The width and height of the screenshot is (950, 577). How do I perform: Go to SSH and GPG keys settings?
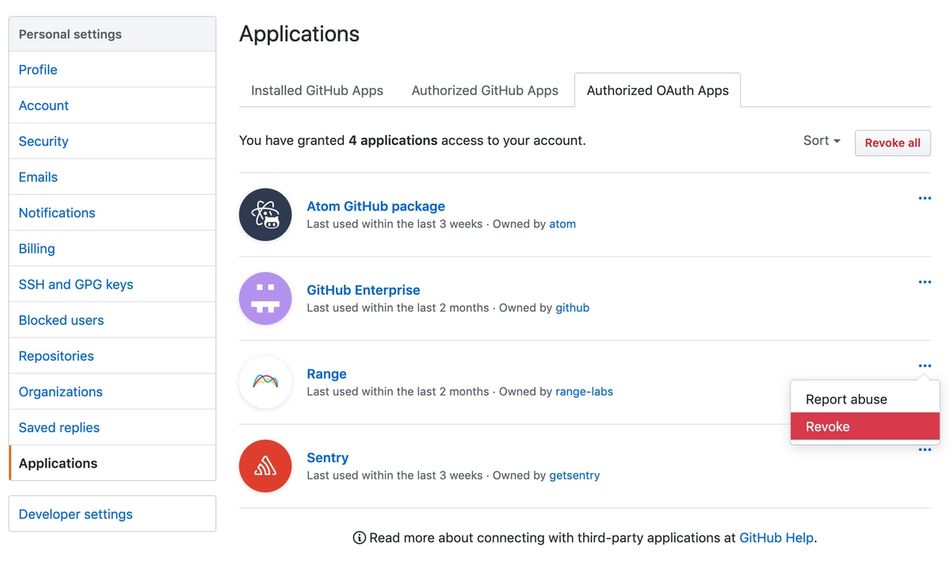pos(76,284)
